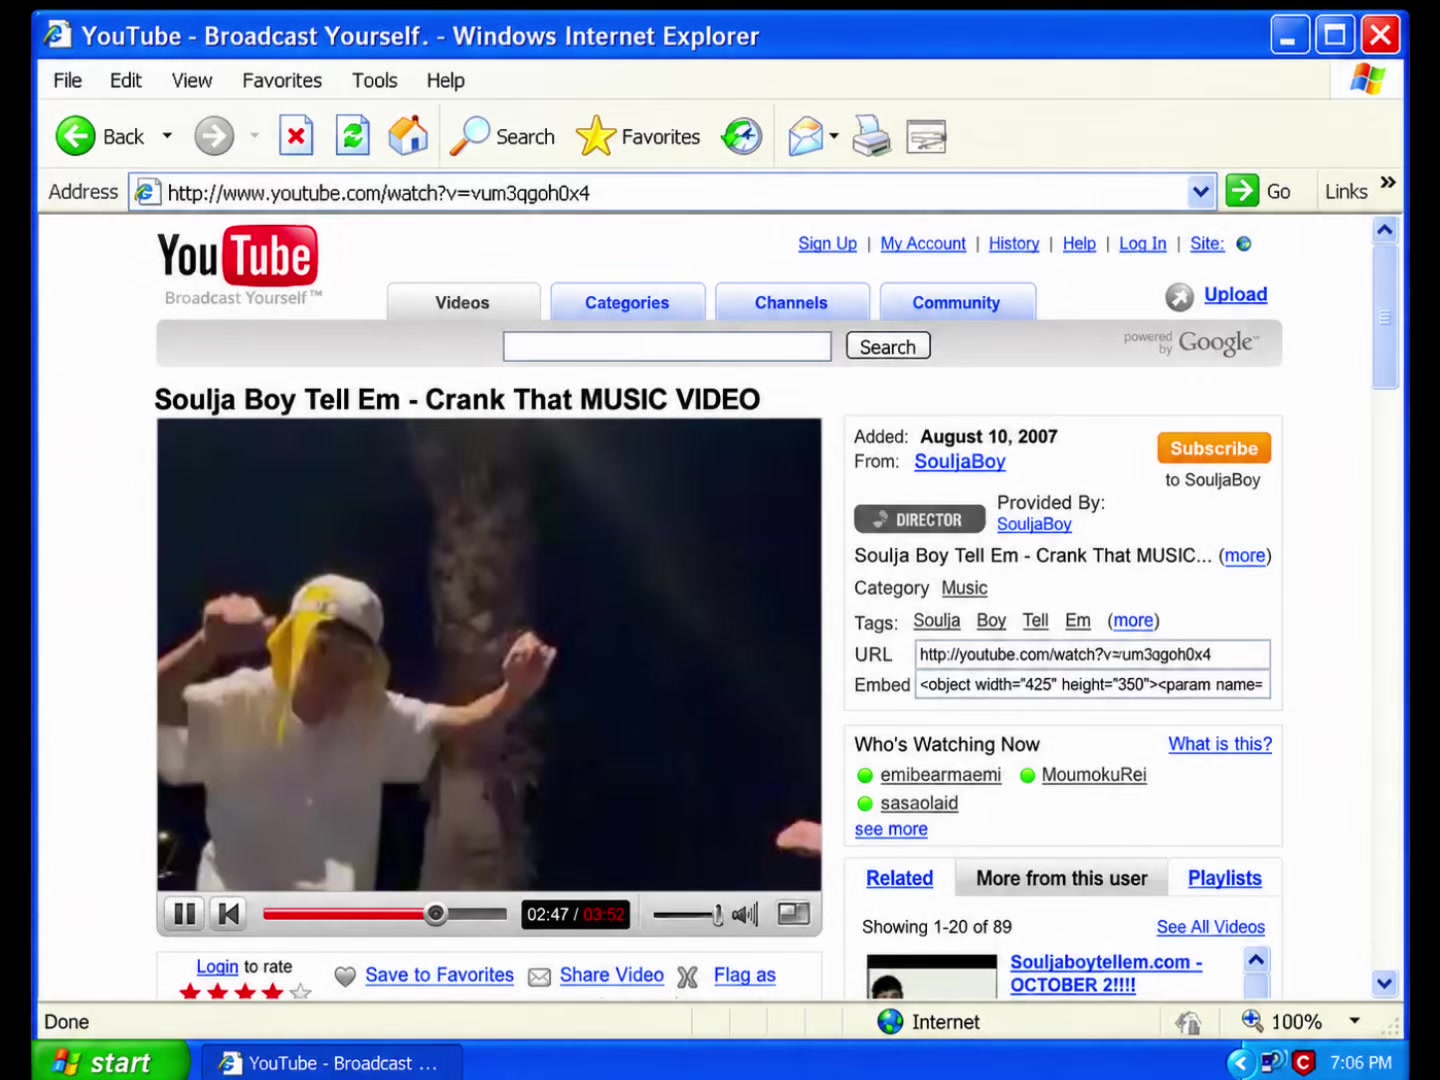
Task: Open the See All Videos link
Action: (x=1211, y=927)
